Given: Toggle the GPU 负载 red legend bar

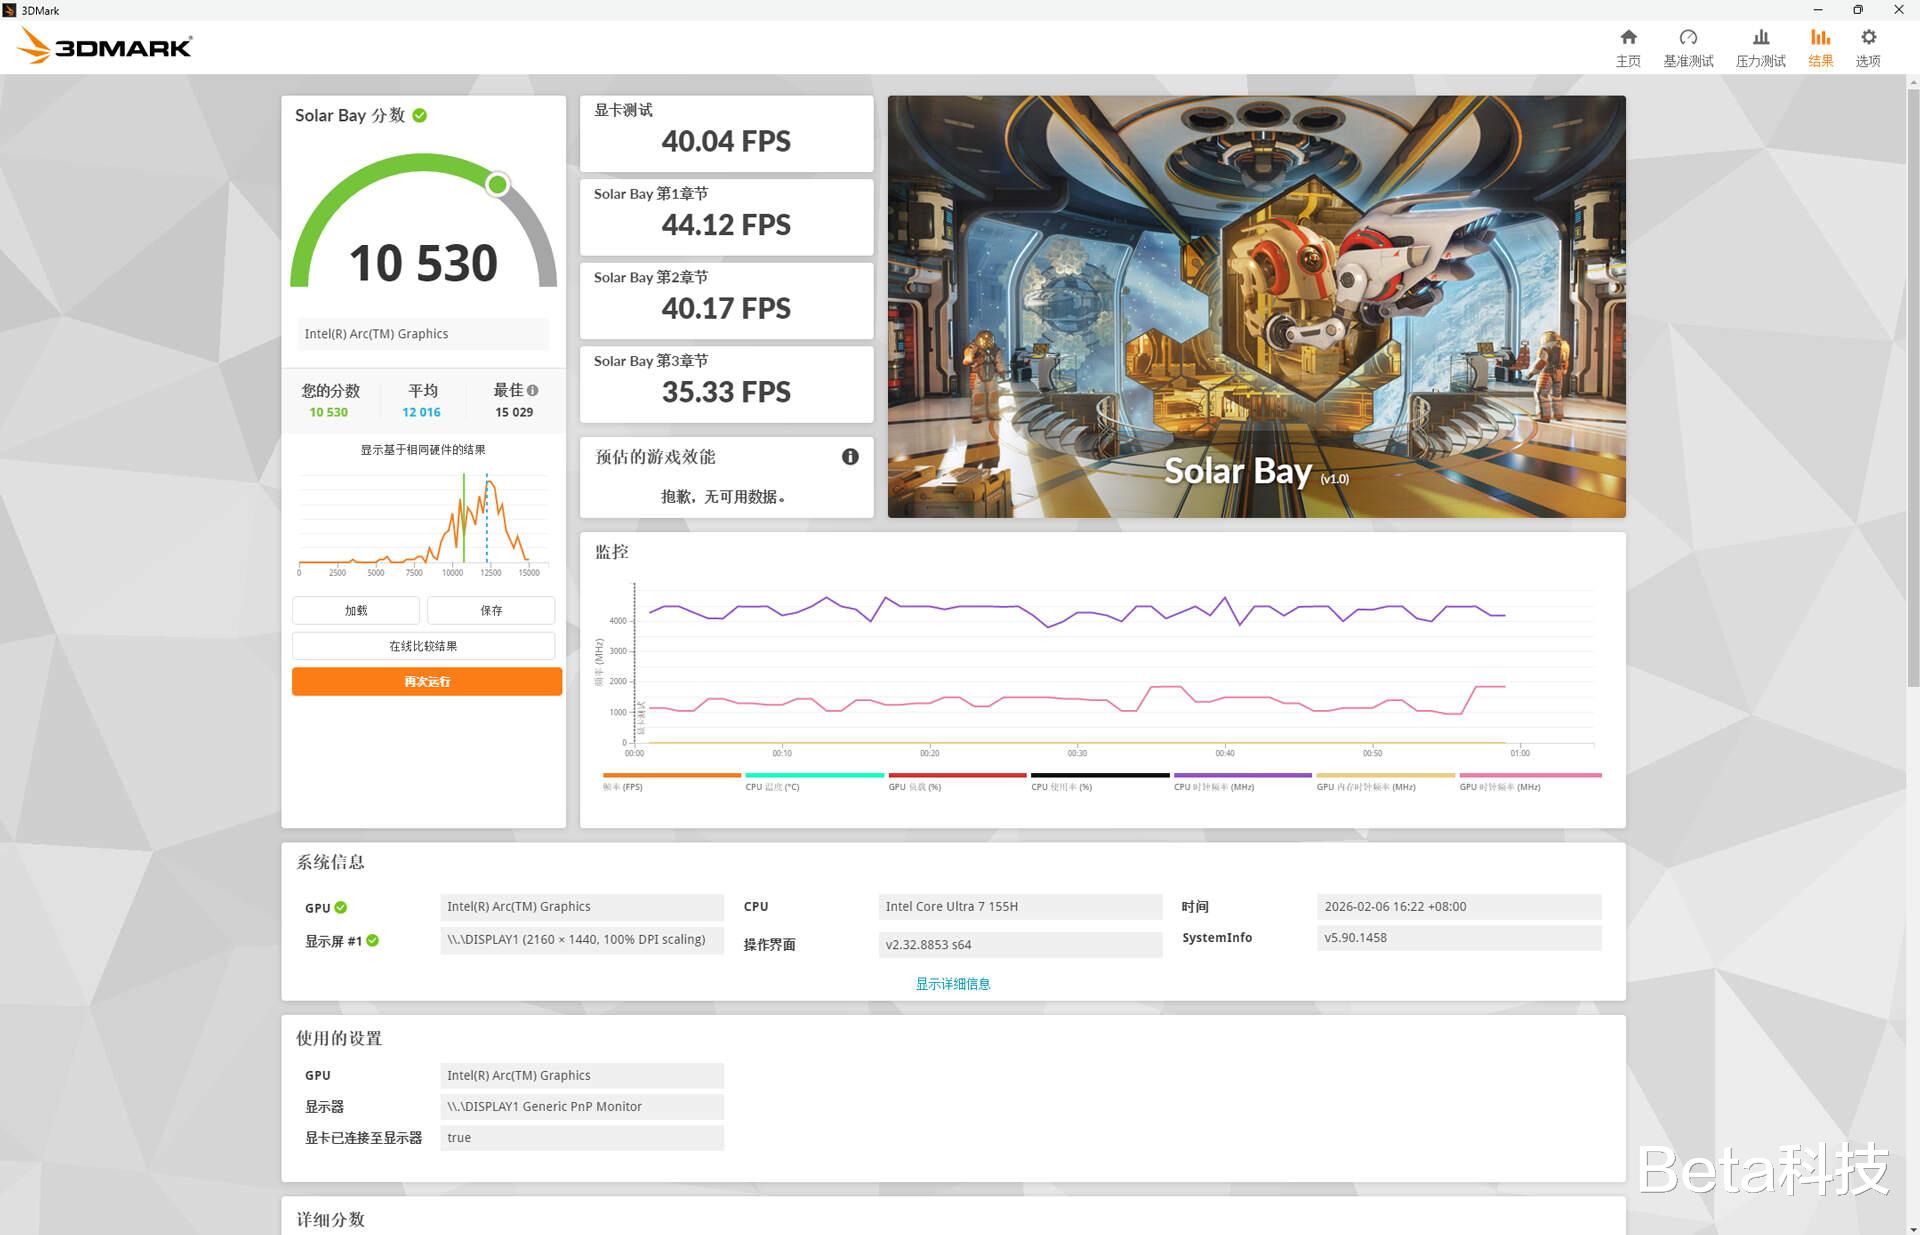Looking at the screenshot, I should 957,775.
